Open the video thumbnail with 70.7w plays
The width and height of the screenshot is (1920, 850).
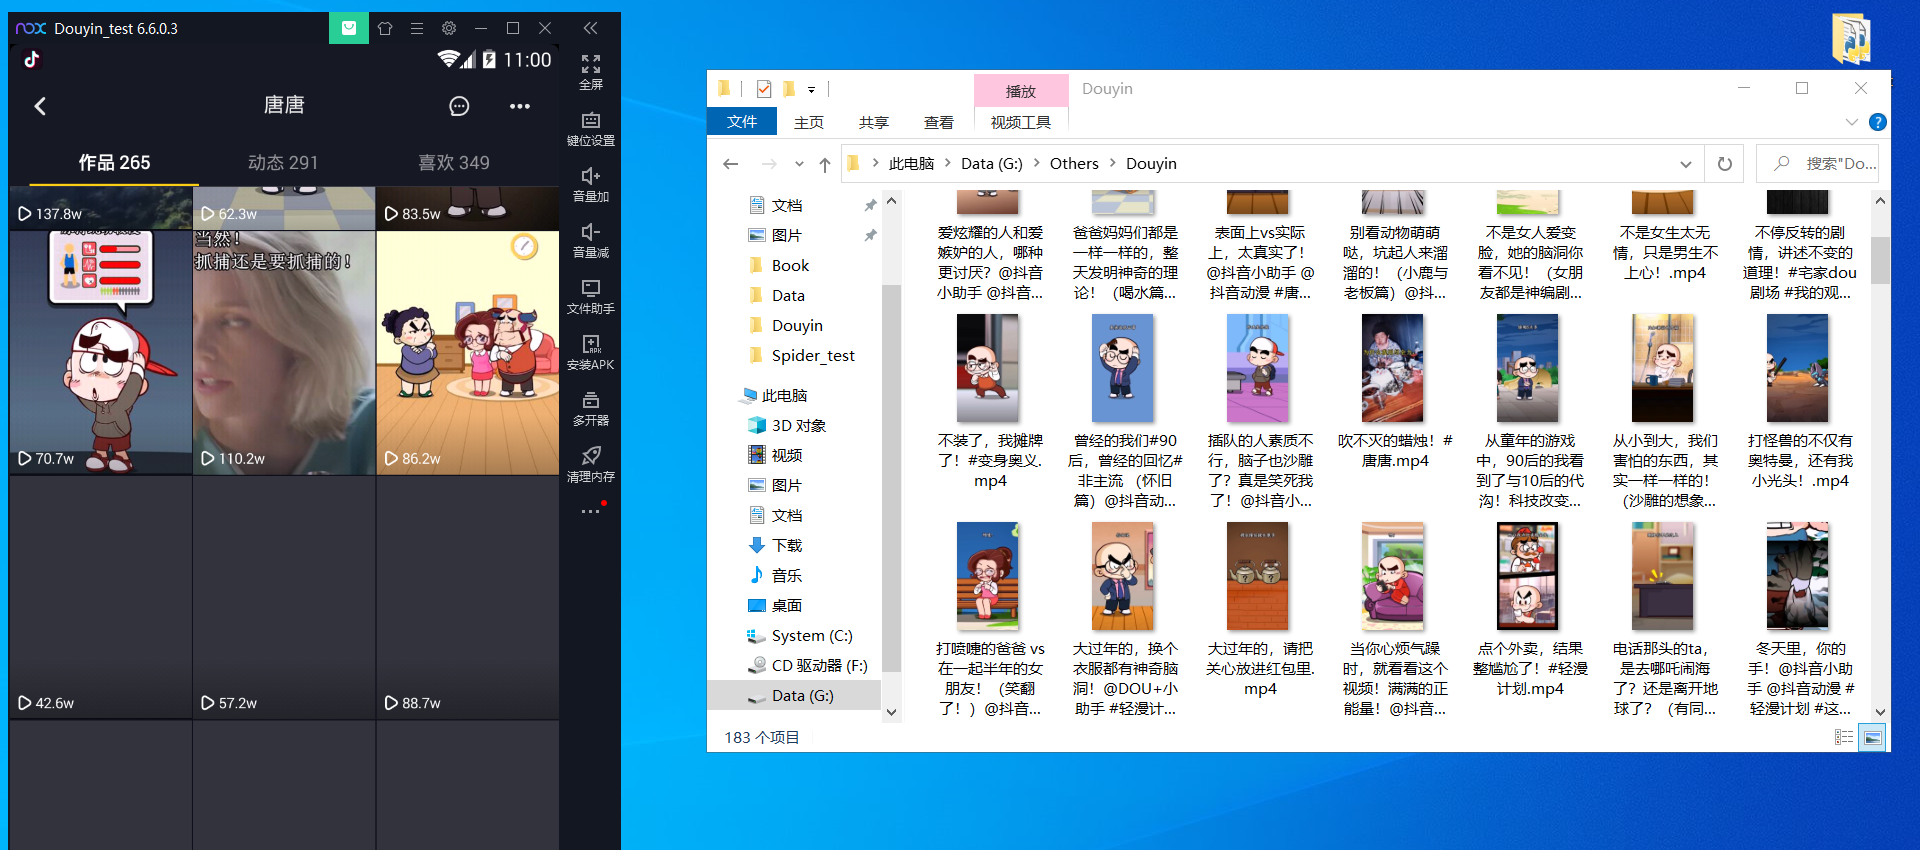pyautogui.click(x=100, y=352)
